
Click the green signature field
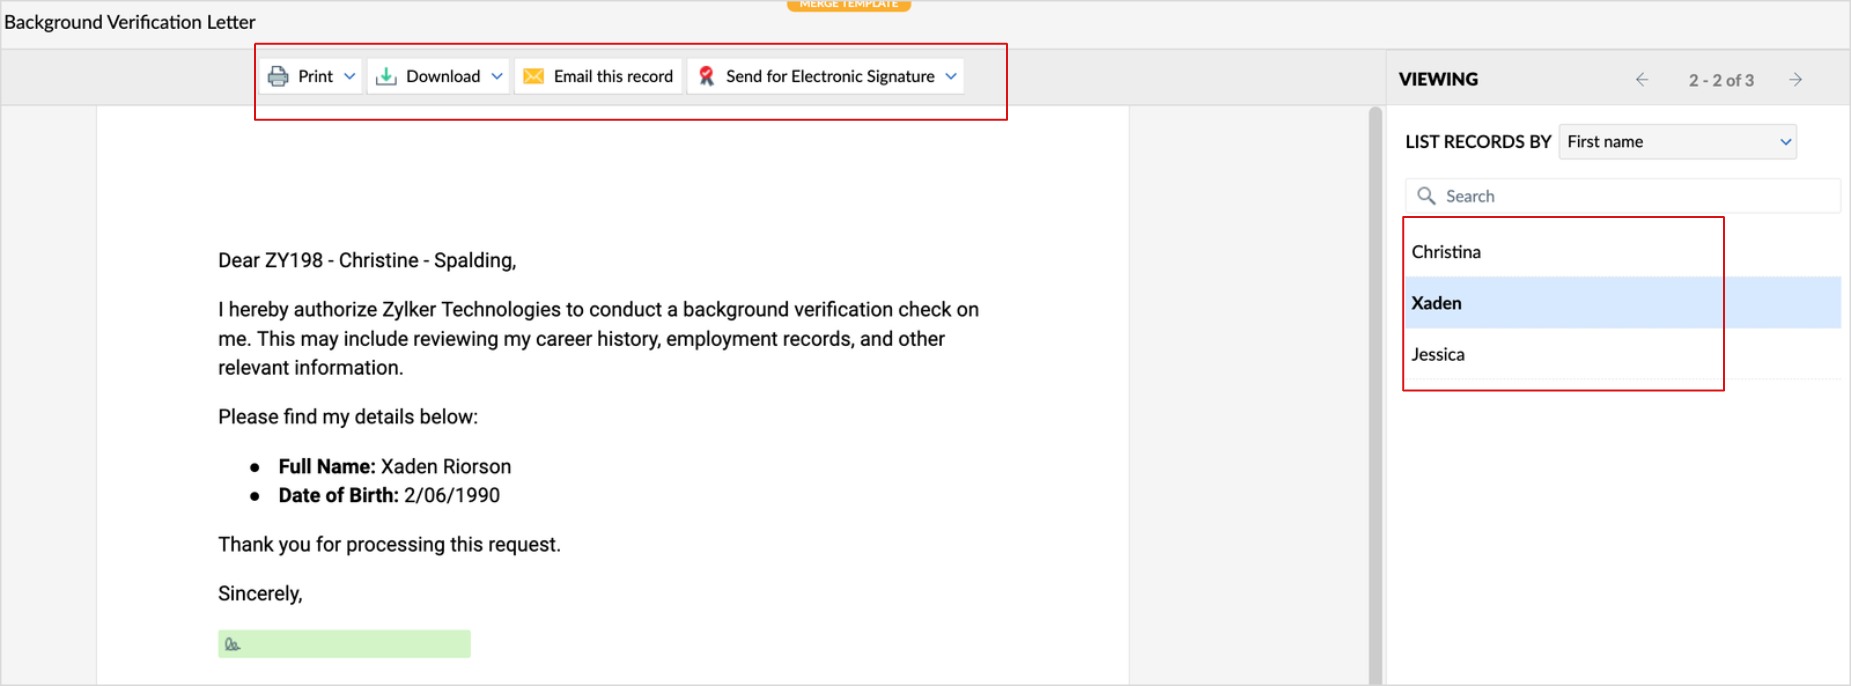coord(344,644)
